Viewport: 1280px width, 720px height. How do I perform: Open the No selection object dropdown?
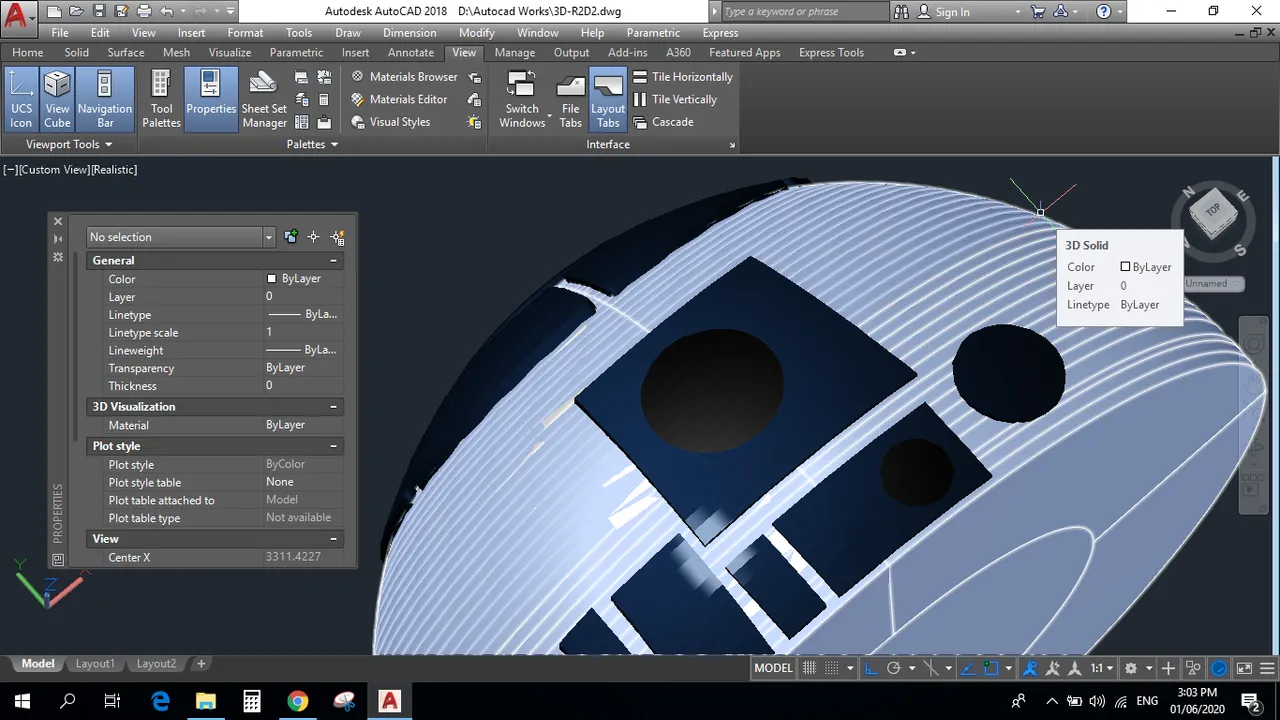[x=180, y=237]
